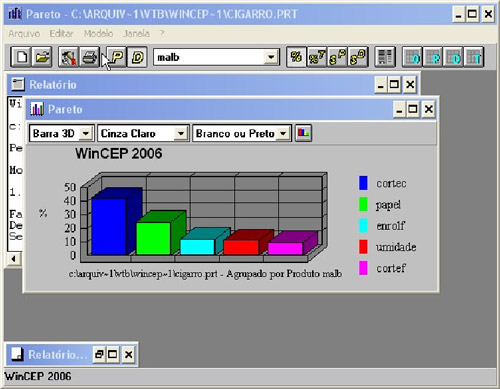This screenshot has width=500, height=389.
Task: Click the green papel legend swatch
Action: tap(363, 204)
